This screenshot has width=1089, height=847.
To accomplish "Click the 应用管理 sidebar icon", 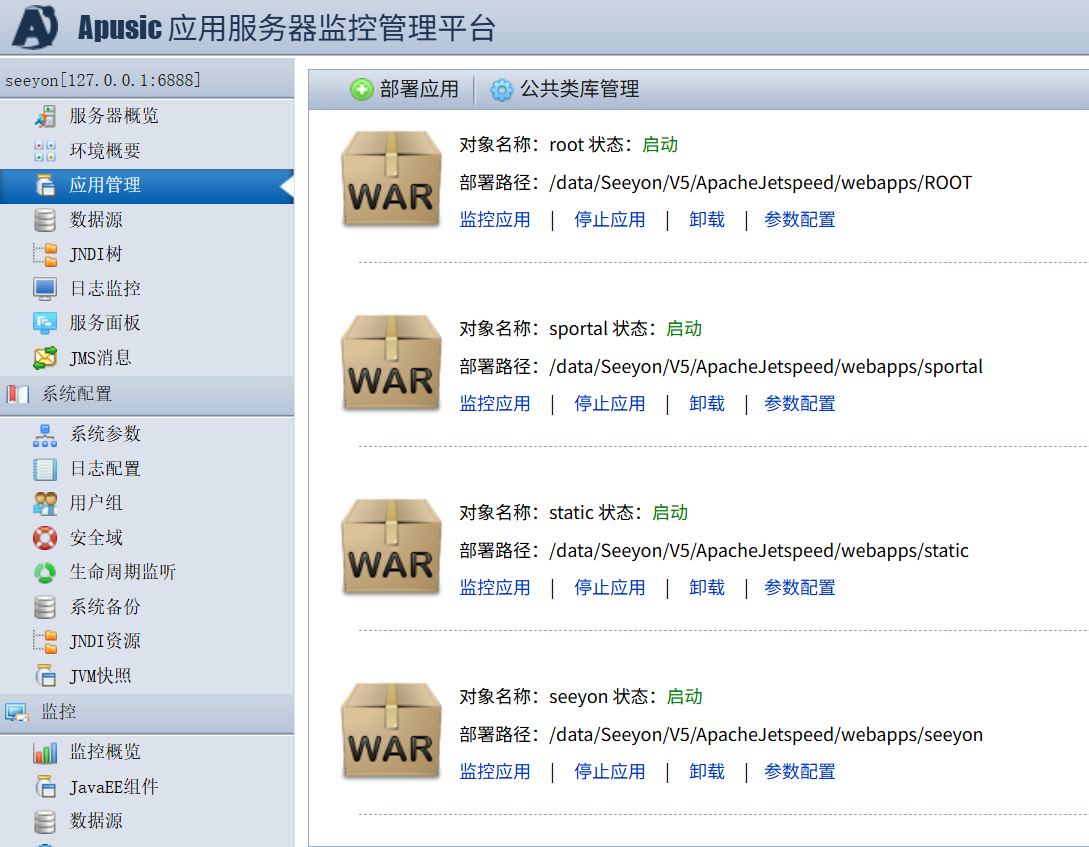I will [45, 185].
